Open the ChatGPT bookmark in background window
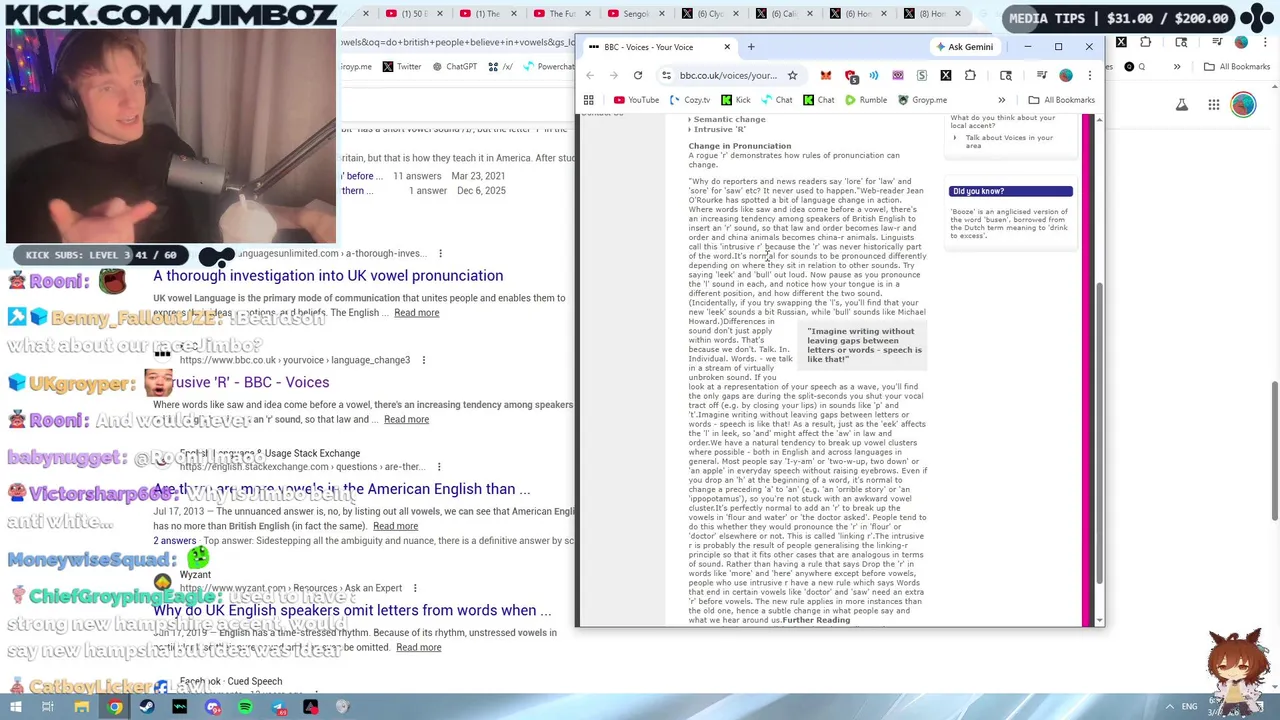Screen dimensions: 1280x720 tap(454, 67)
